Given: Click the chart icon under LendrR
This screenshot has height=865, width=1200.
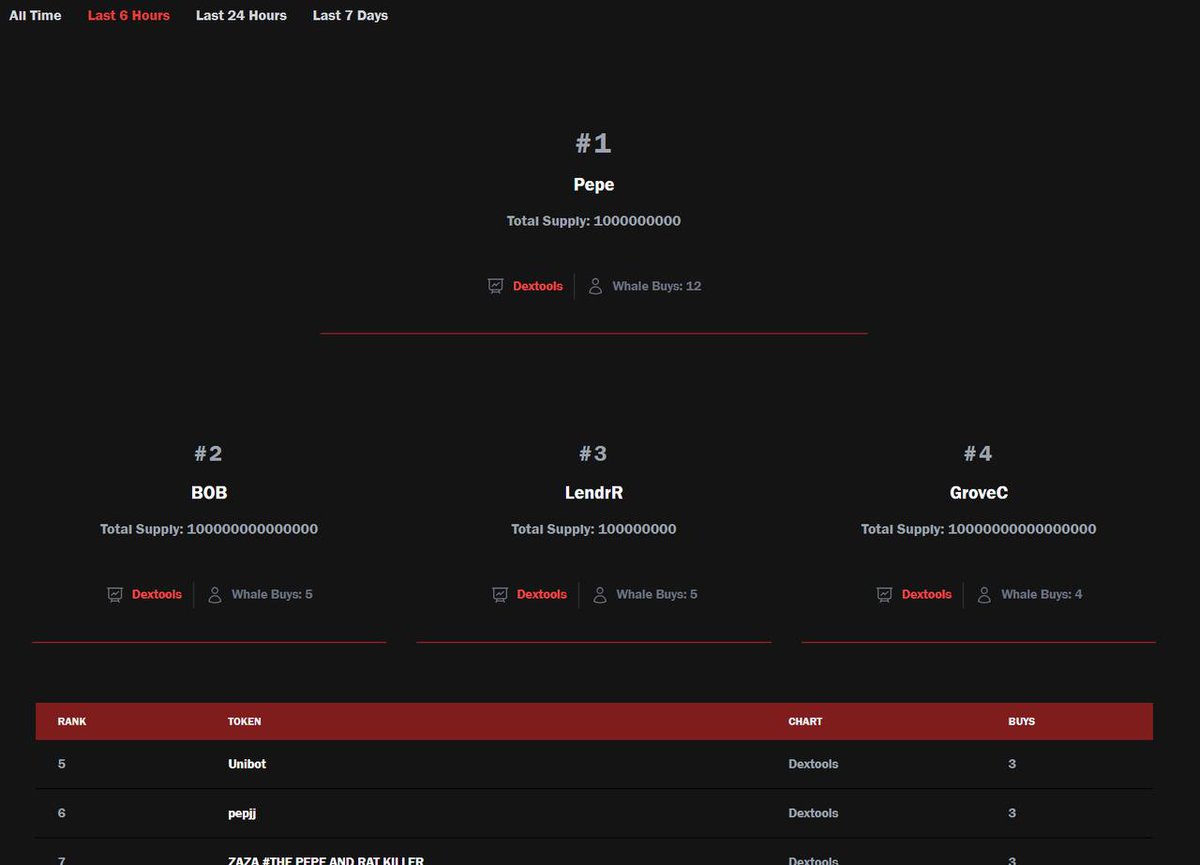Looking at the screenshot, I should coord(500,594).
